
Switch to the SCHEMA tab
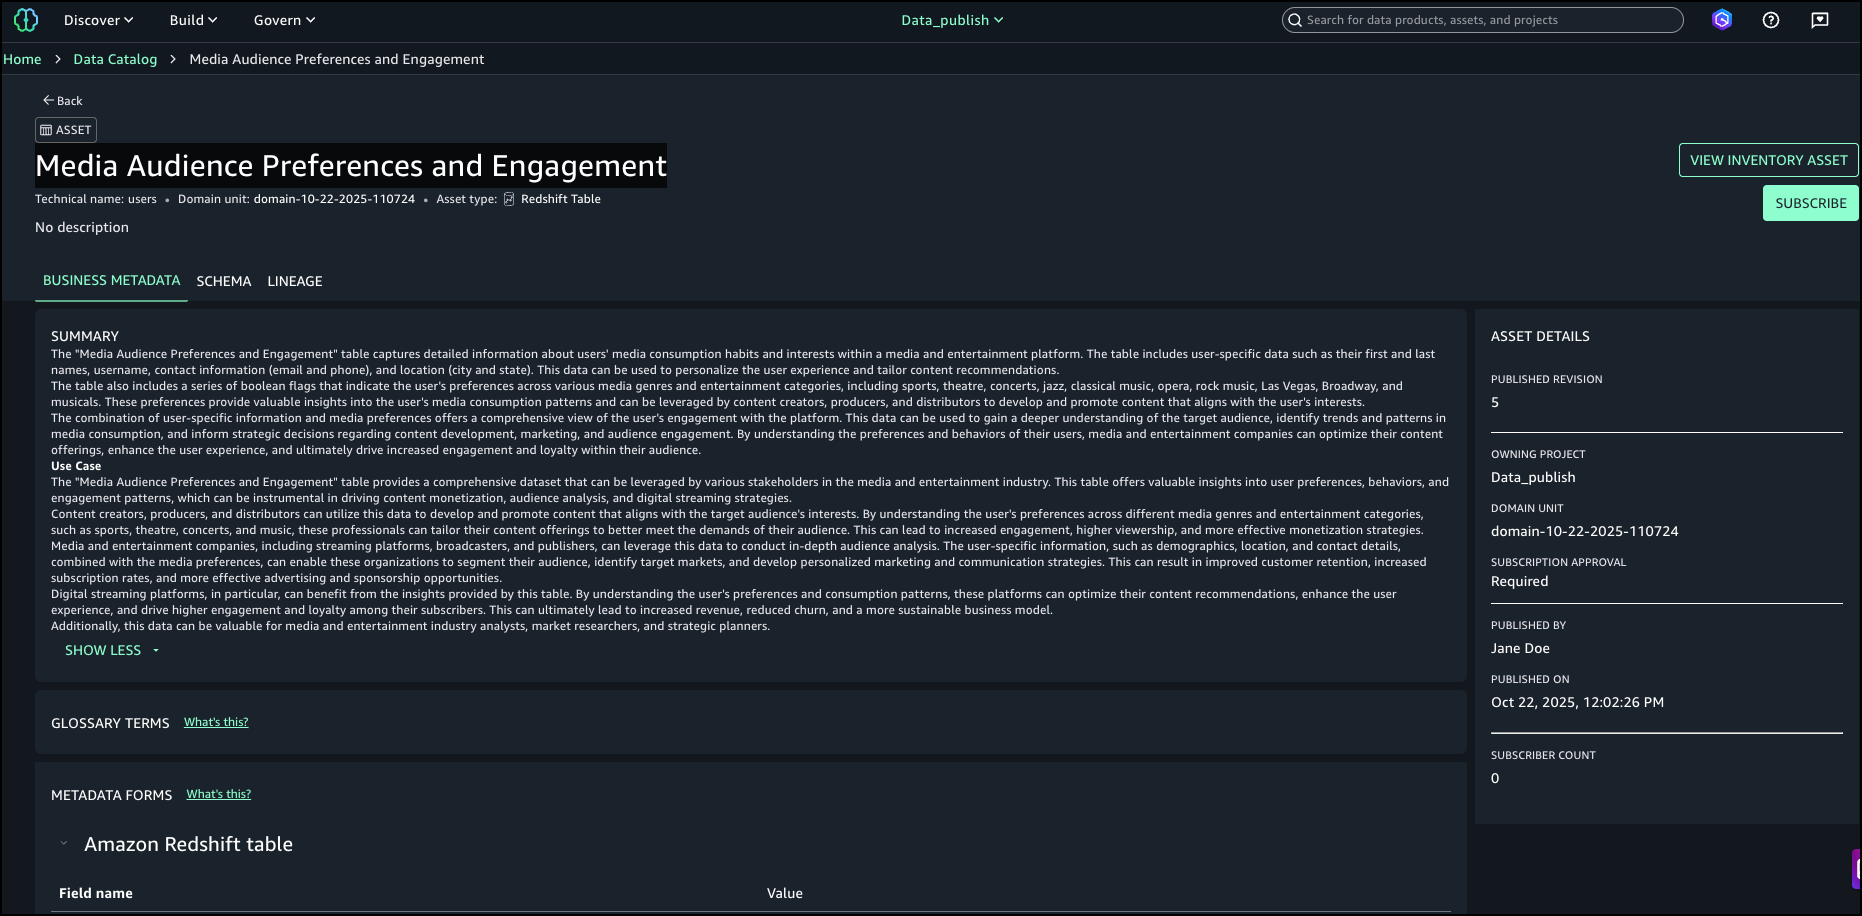coord(224,281)
